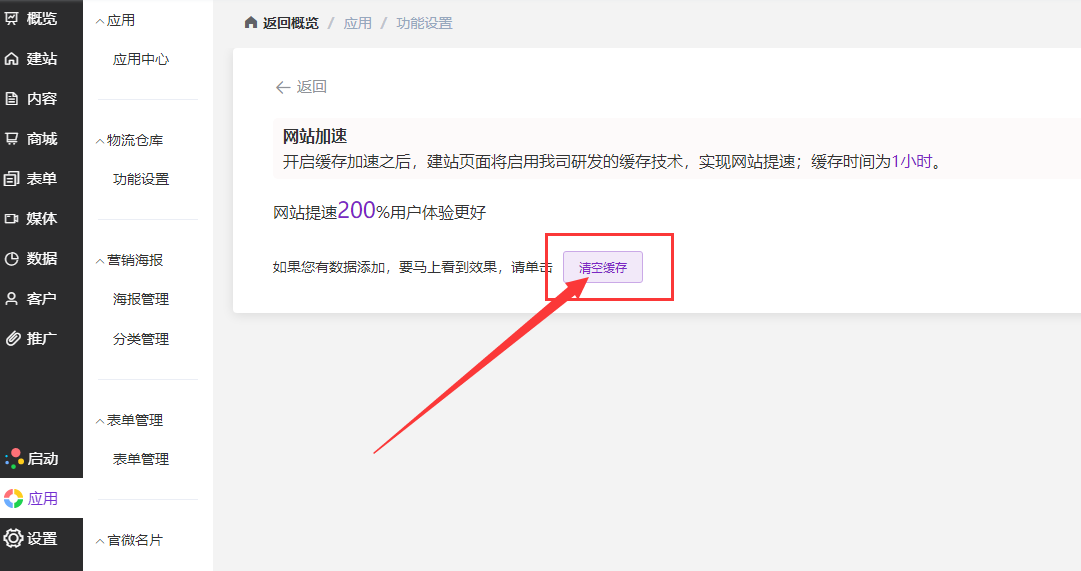Click the purple 200 speed figure
The height and width of the screenshot is (571, 1081).
pos(356,210)
